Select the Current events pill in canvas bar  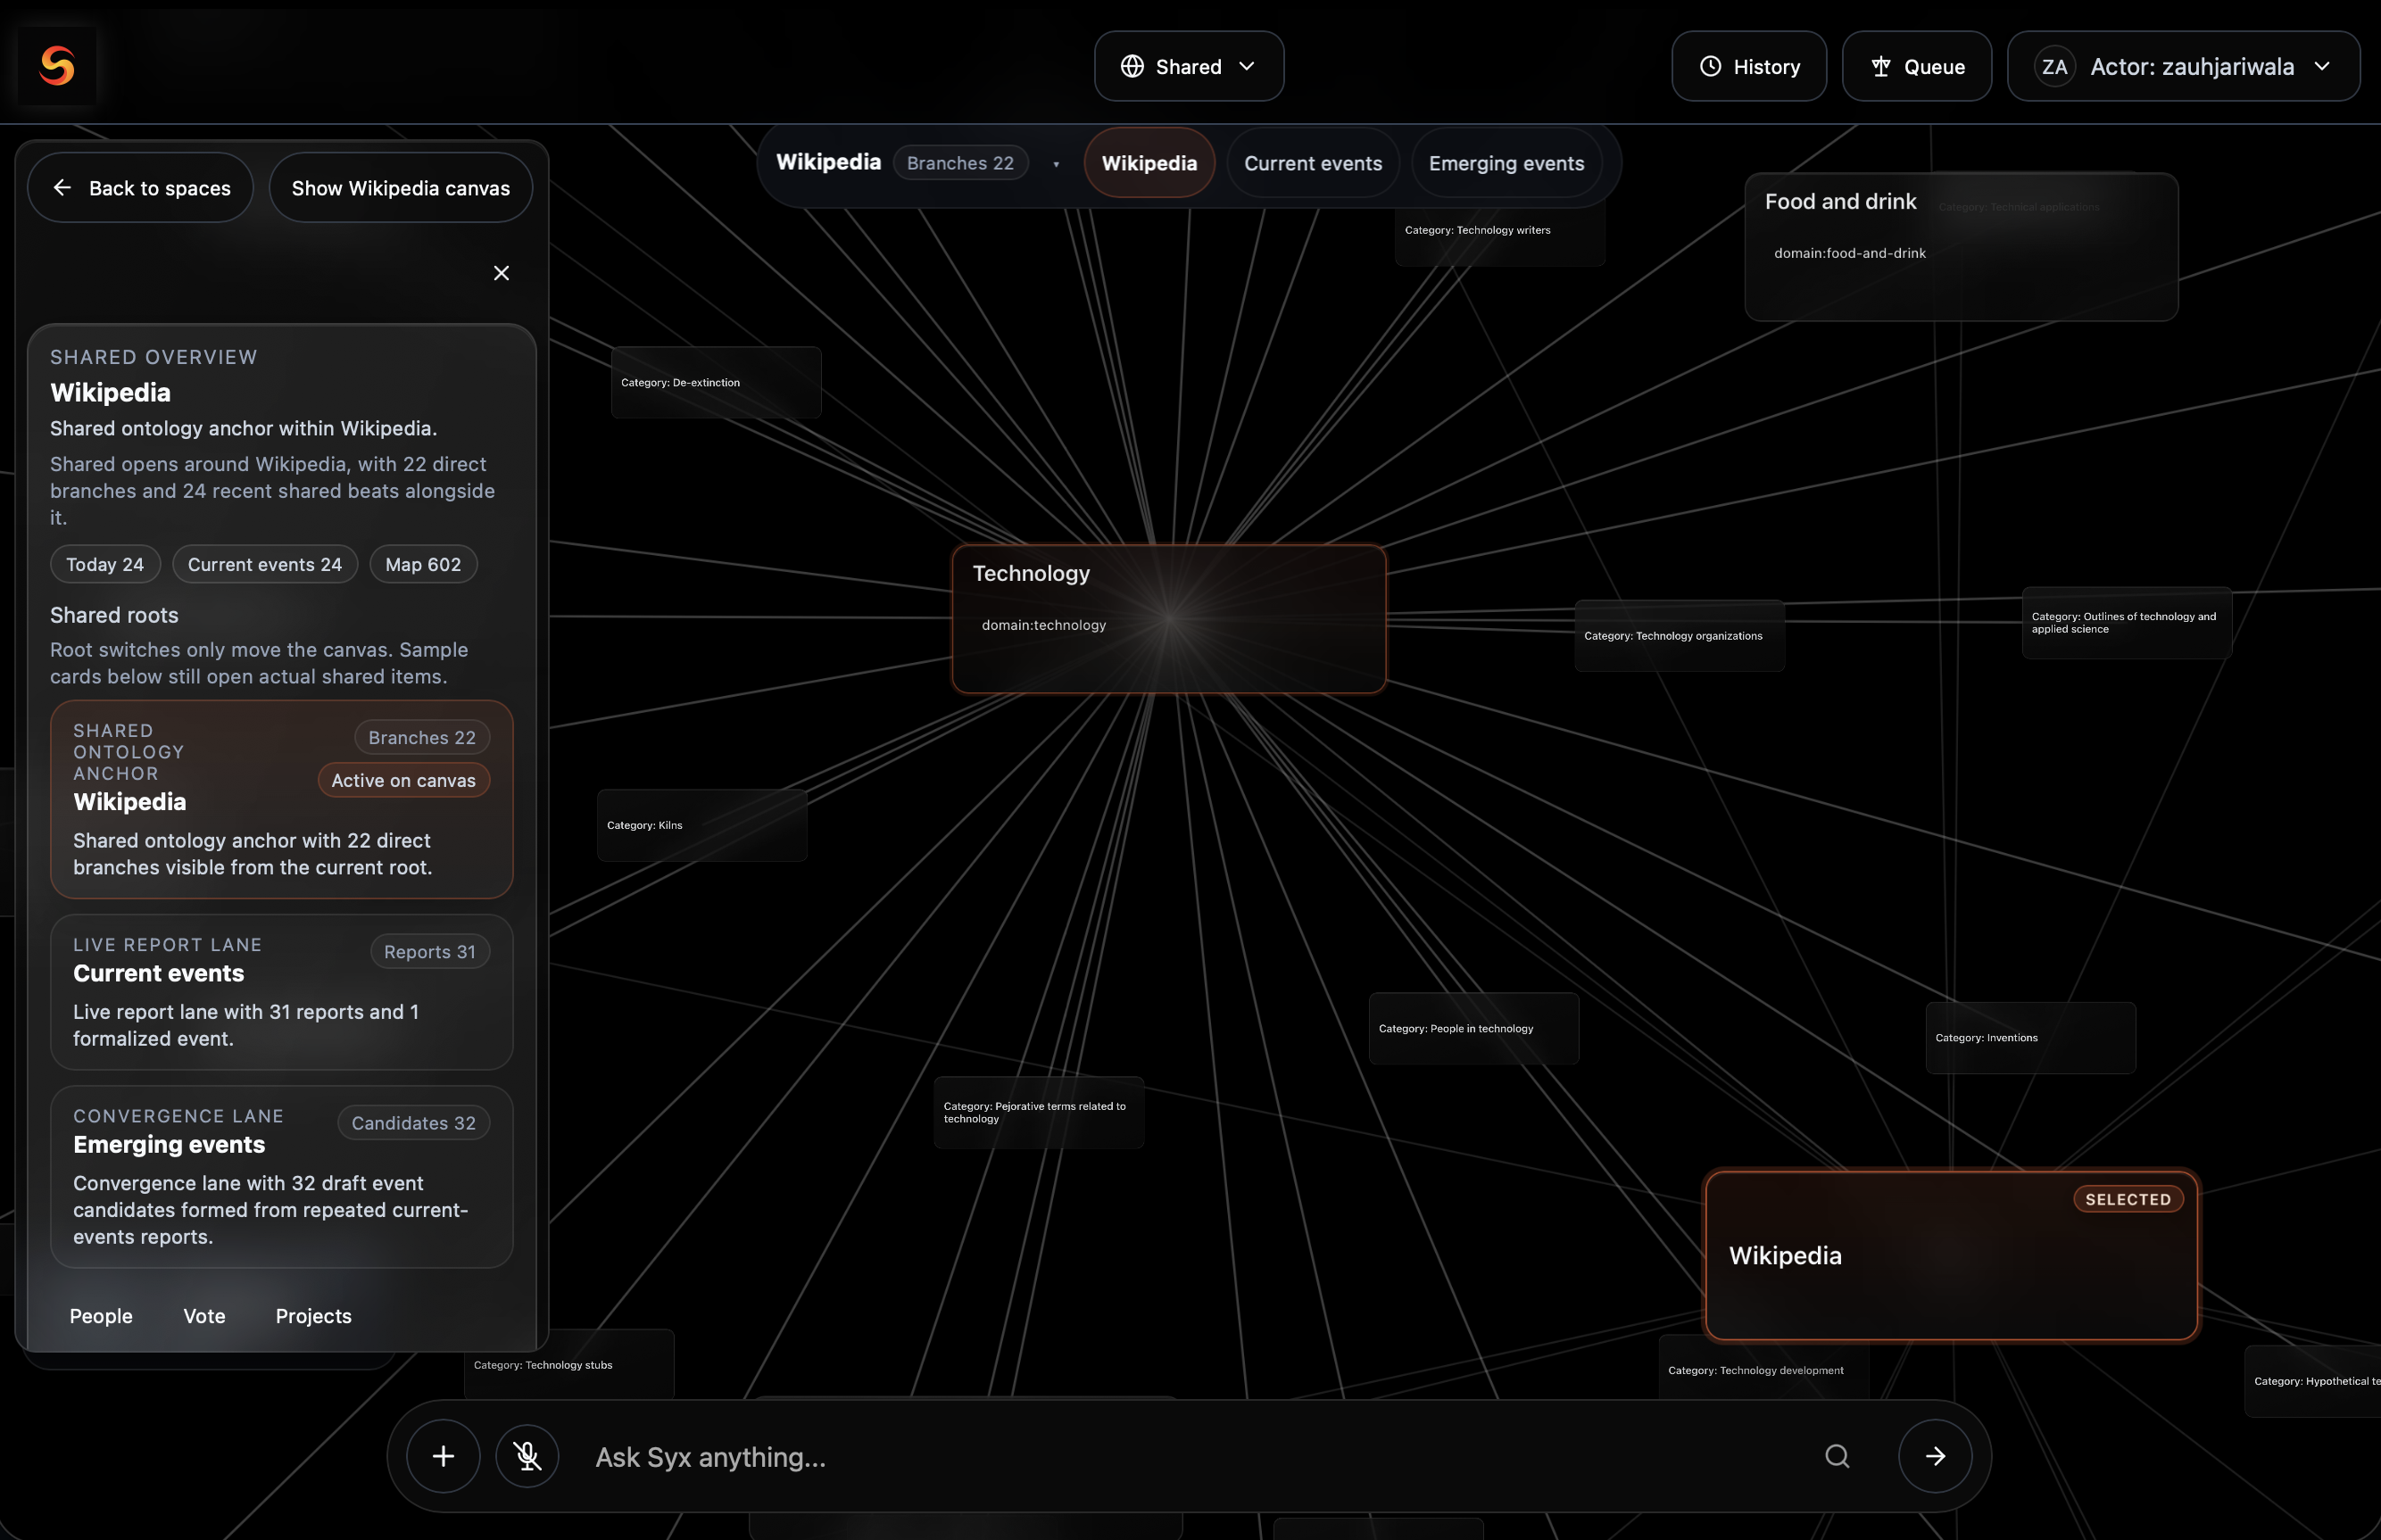[1313, 162]
